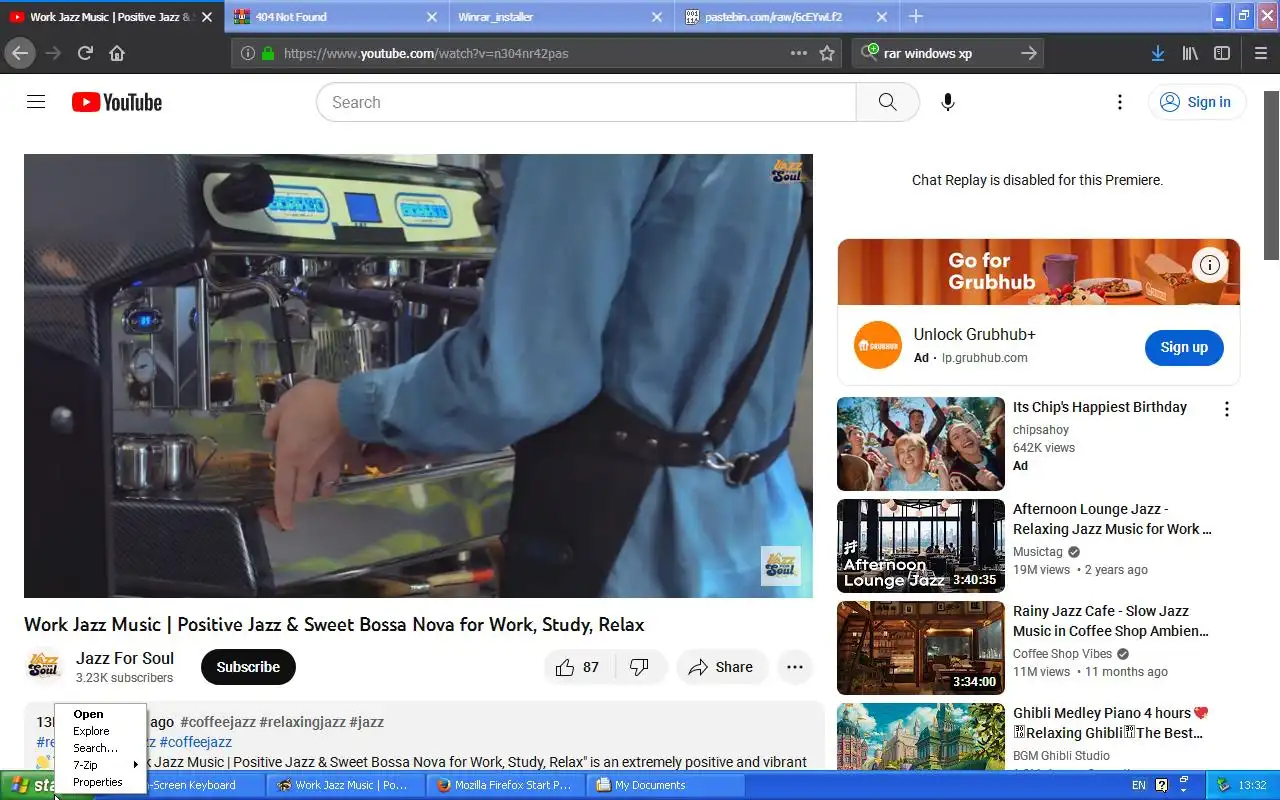Go to YouTube home via logo
The image size is (1280, 800).
click(x=117, y=102)
